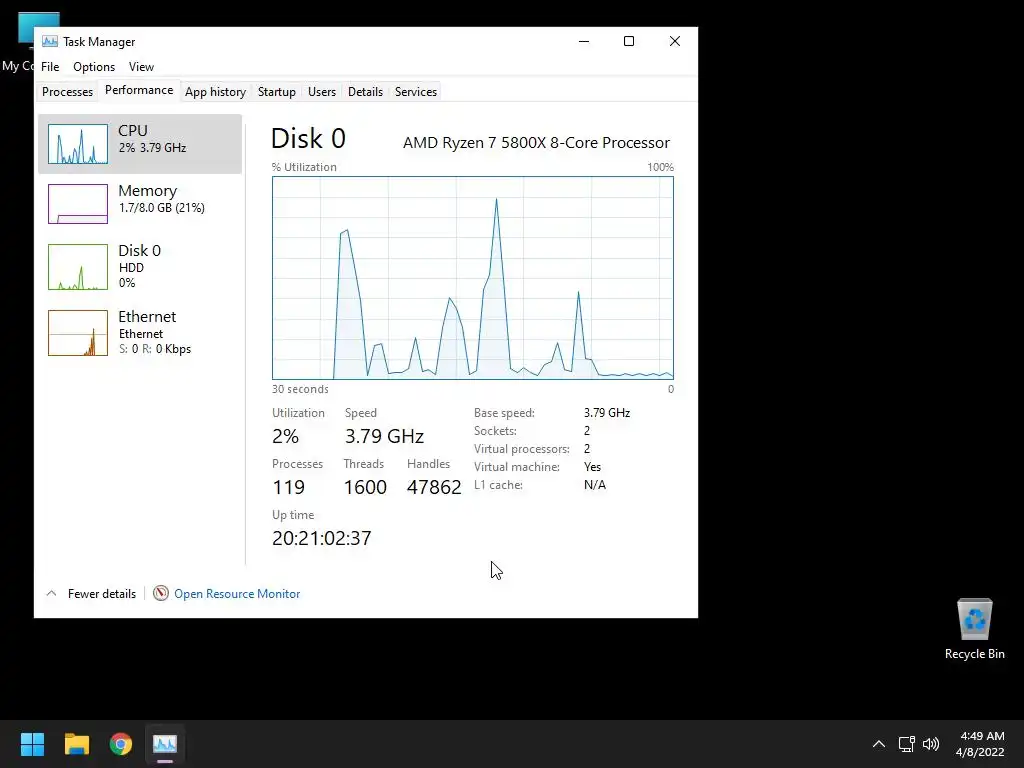Click the Task Manager taskbar icon
The image size is (1024, 768).
[165, 744]
